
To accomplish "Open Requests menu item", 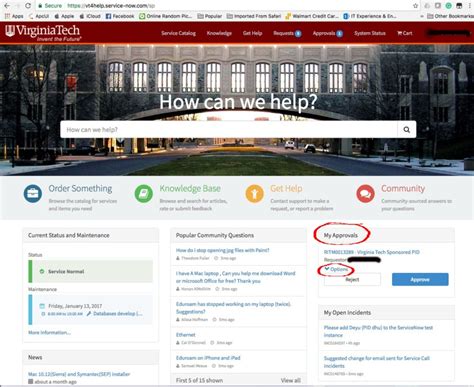I will [x=287, y=33].
